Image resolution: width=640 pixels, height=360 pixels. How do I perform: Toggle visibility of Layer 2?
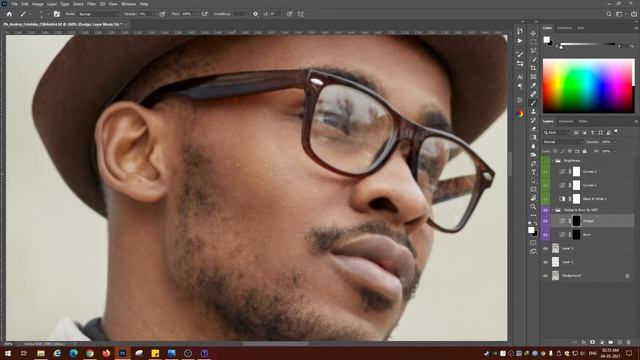[x=545, y=249]
